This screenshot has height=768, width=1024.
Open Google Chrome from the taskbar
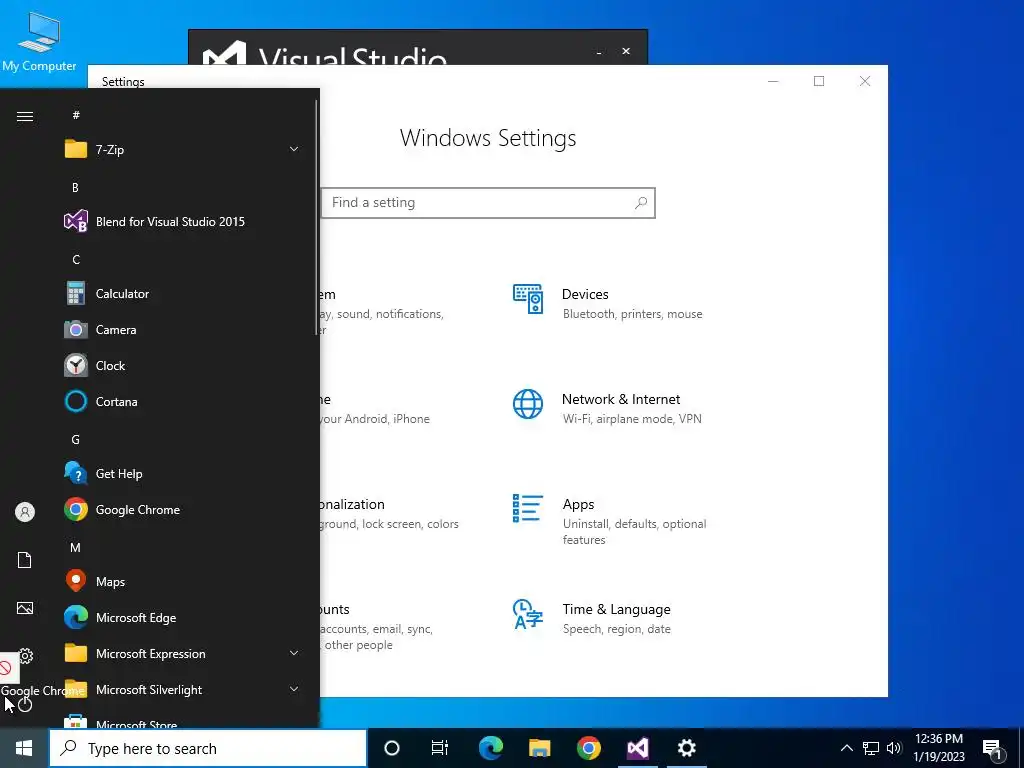pos(588,748)
